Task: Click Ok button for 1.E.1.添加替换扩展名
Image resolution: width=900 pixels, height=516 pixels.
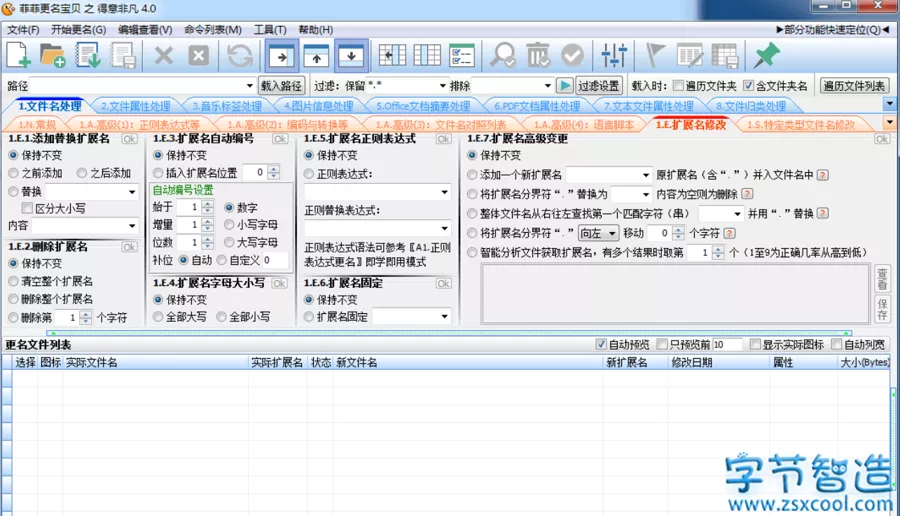Action: pos(129,138)
